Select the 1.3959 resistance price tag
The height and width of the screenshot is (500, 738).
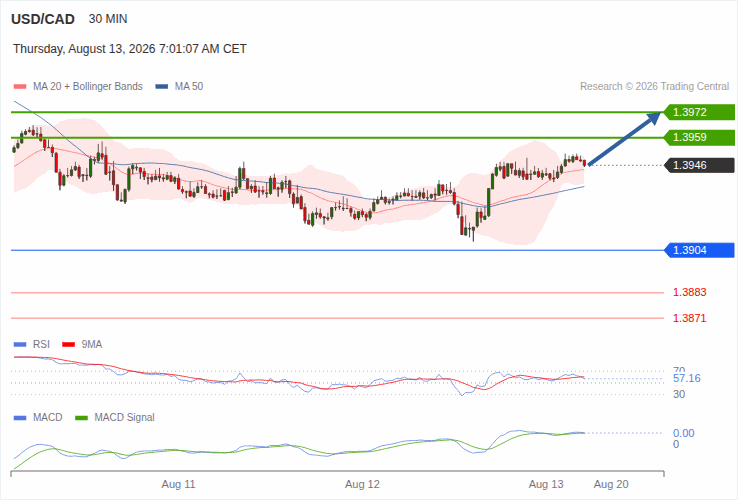699,137
